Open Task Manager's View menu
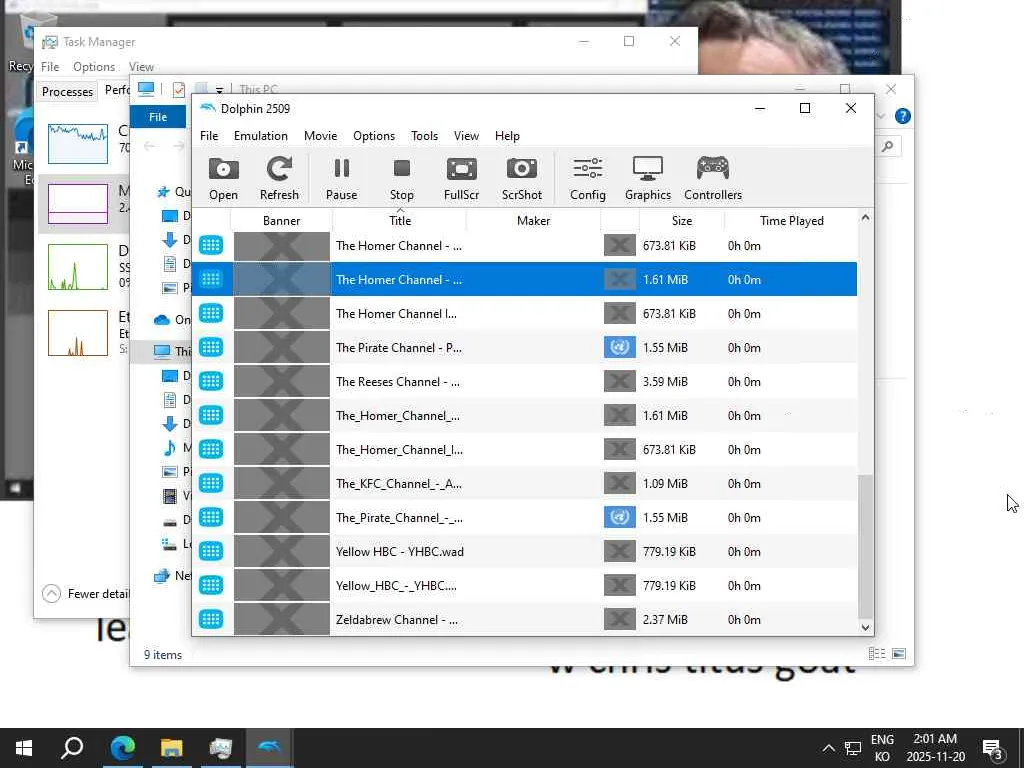Screen dimensions: 1024x768 pyautogui.click(x=141, y=67)
